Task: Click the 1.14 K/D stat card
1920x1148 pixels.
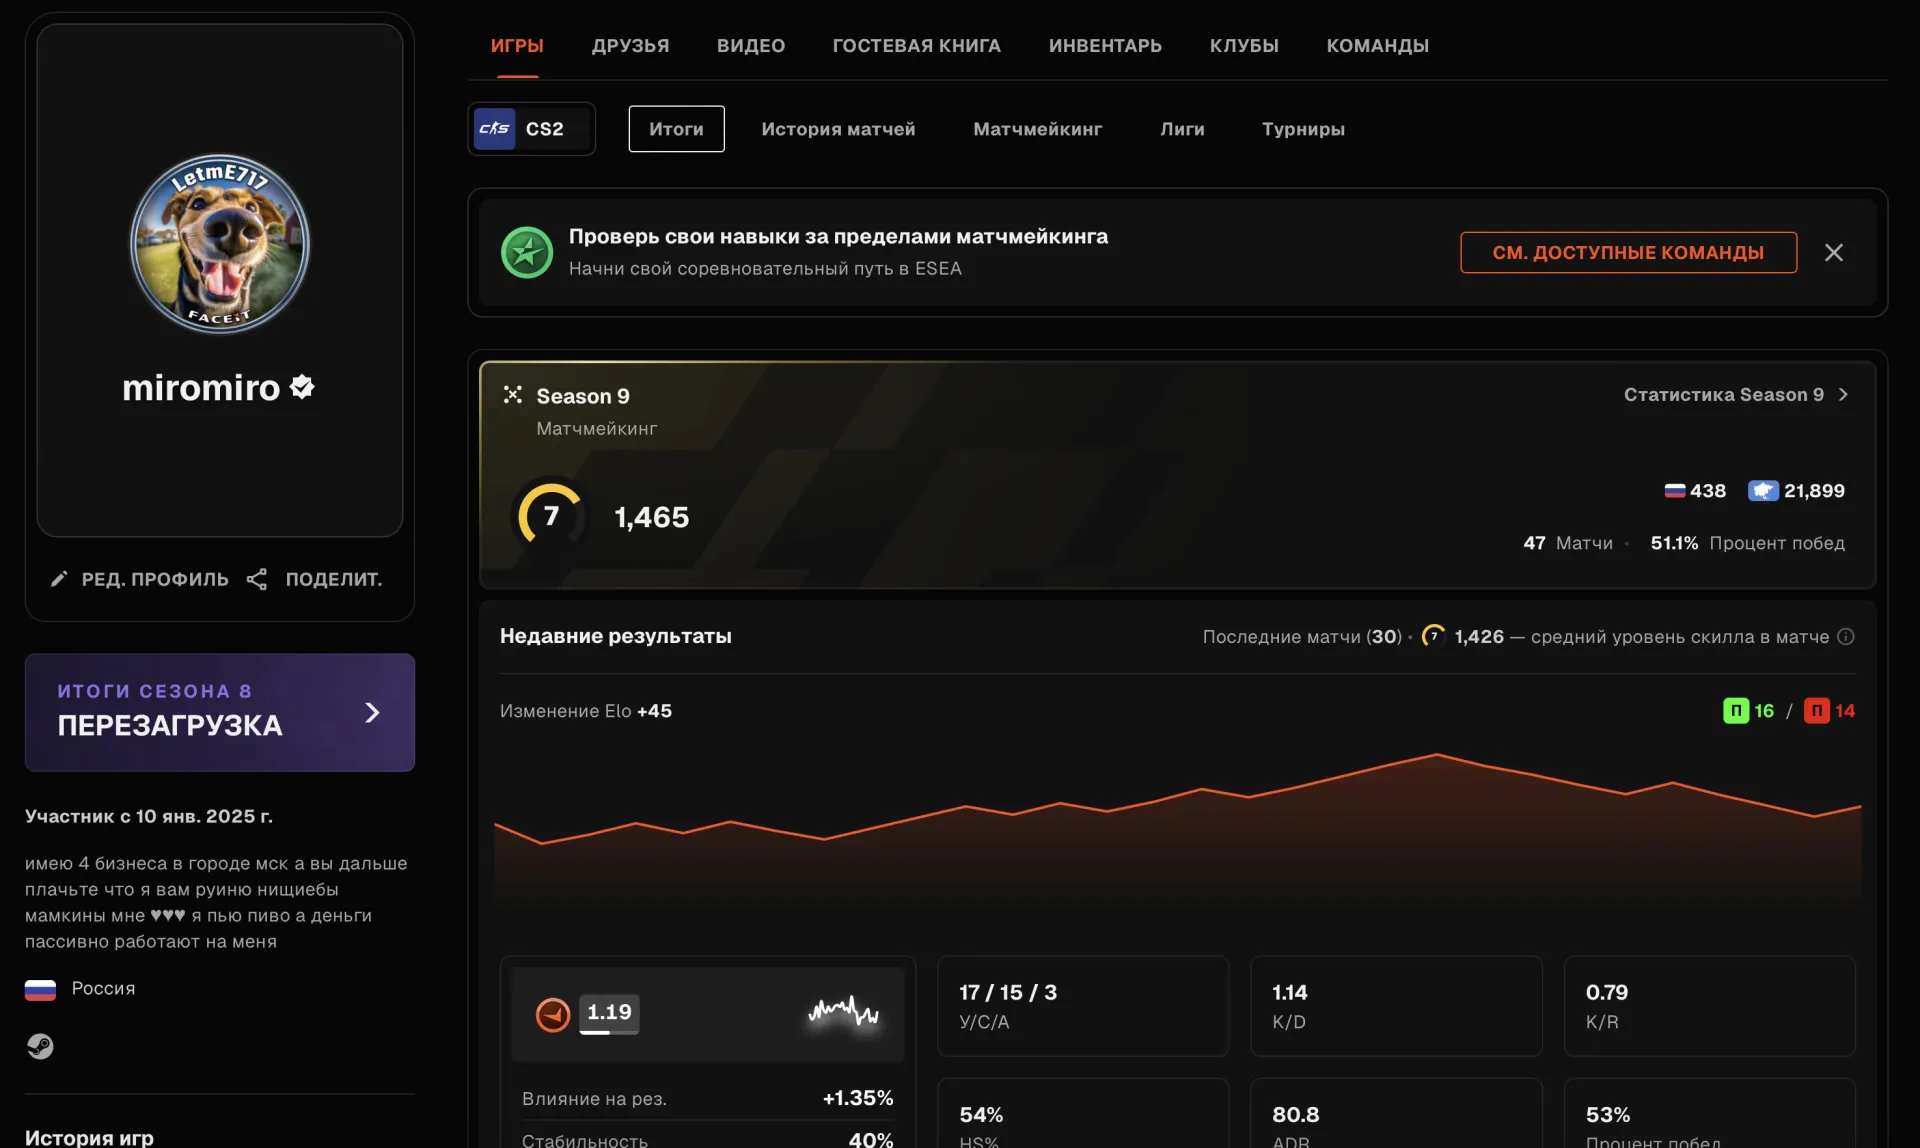Action: click(1396, 1006)
